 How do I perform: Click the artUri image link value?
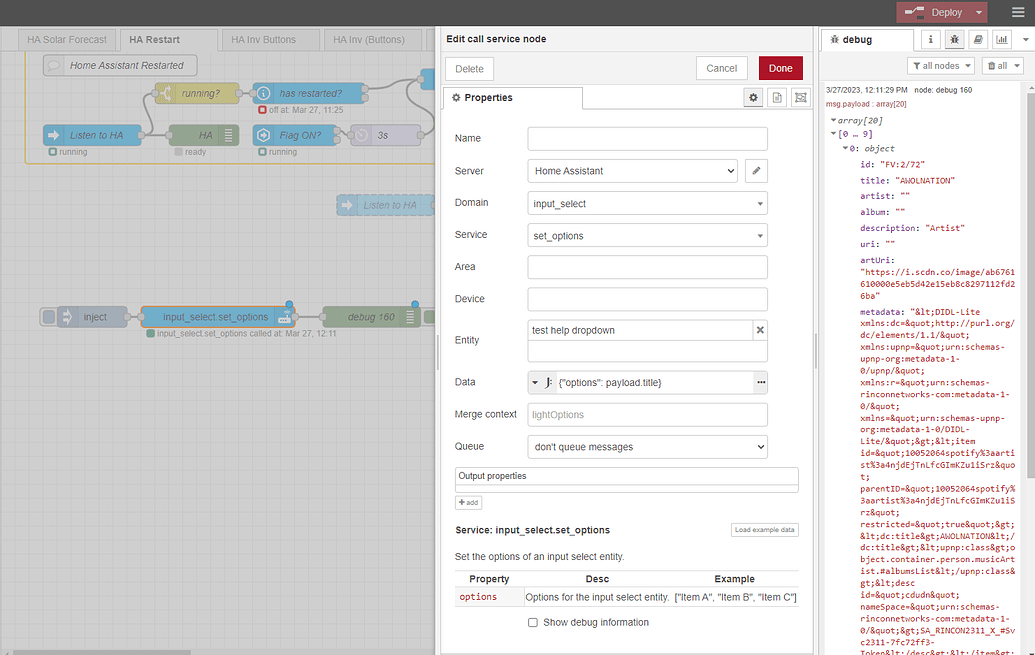pos(937,284)
